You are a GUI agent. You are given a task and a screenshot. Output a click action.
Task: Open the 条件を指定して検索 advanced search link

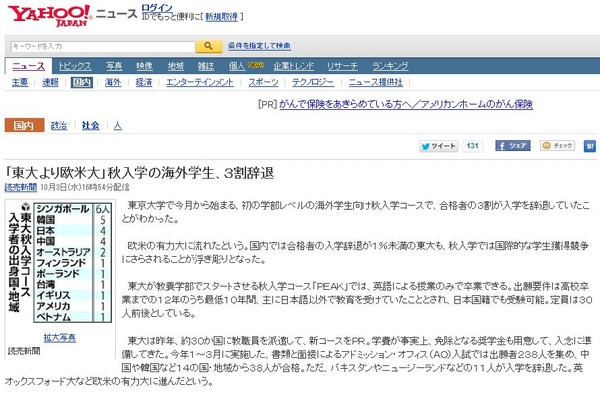[x=259, y=46]
